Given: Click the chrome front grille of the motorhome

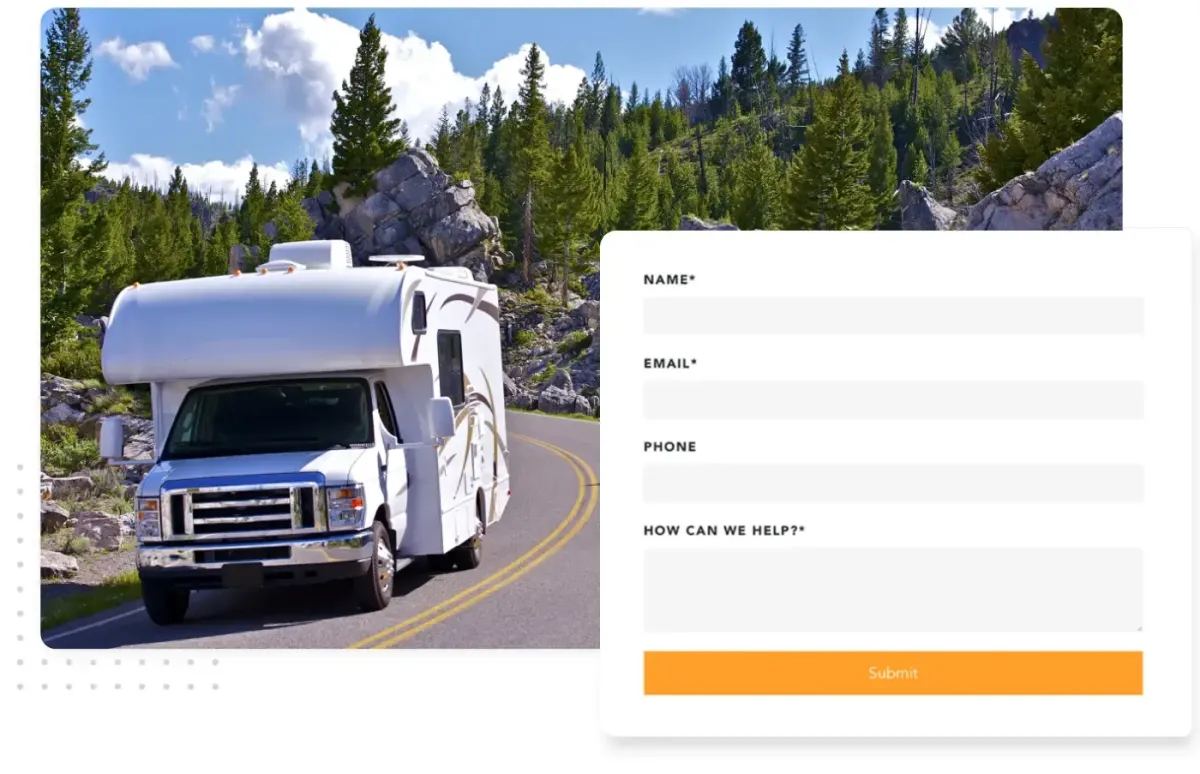Looking at the screenshot, I should pos(242,511).
